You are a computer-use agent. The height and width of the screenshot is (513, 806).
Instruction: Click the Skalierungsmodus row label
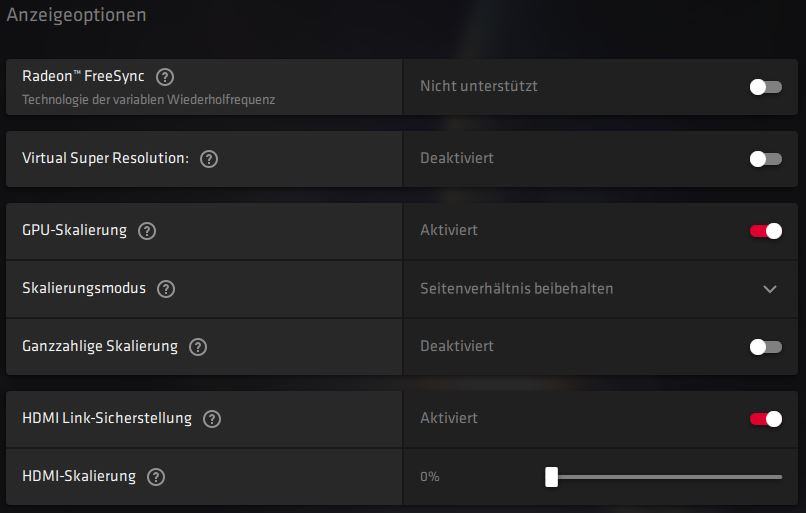(x=84, y=288)
